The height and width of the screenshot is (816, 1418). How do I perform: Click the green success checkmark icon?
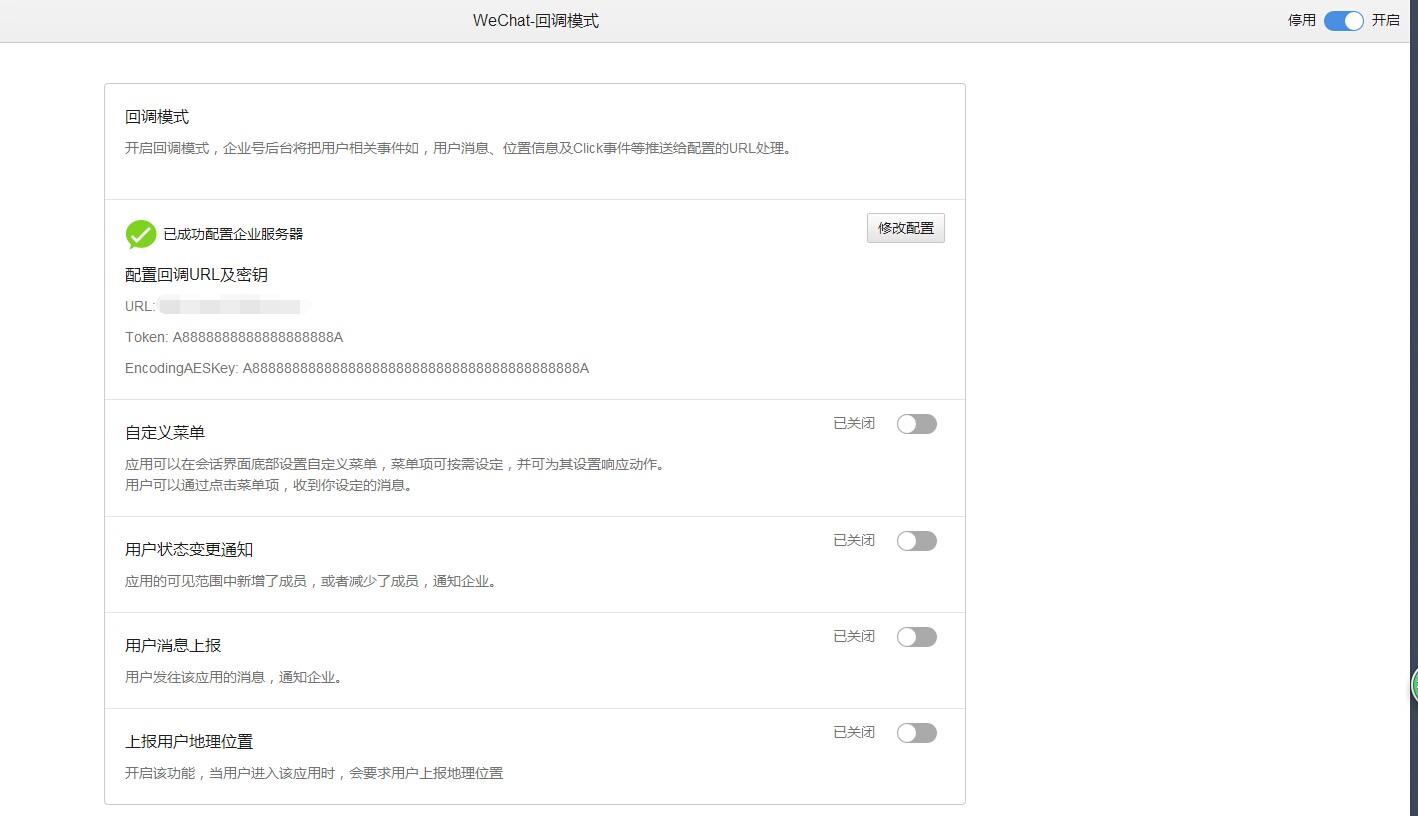[139, 233]
